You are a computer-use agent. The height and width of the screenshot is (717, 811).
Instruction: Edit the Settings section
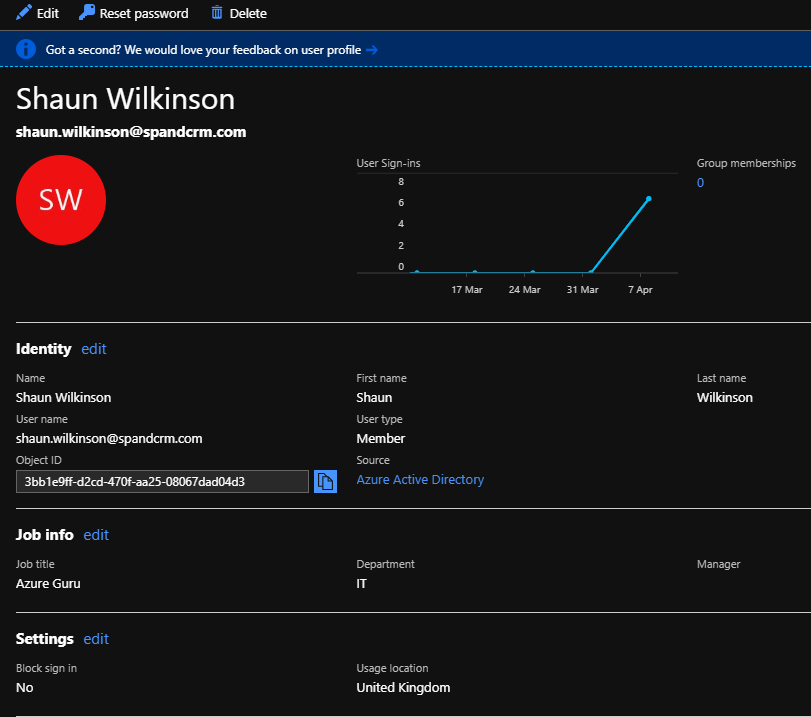pos(96,639)
